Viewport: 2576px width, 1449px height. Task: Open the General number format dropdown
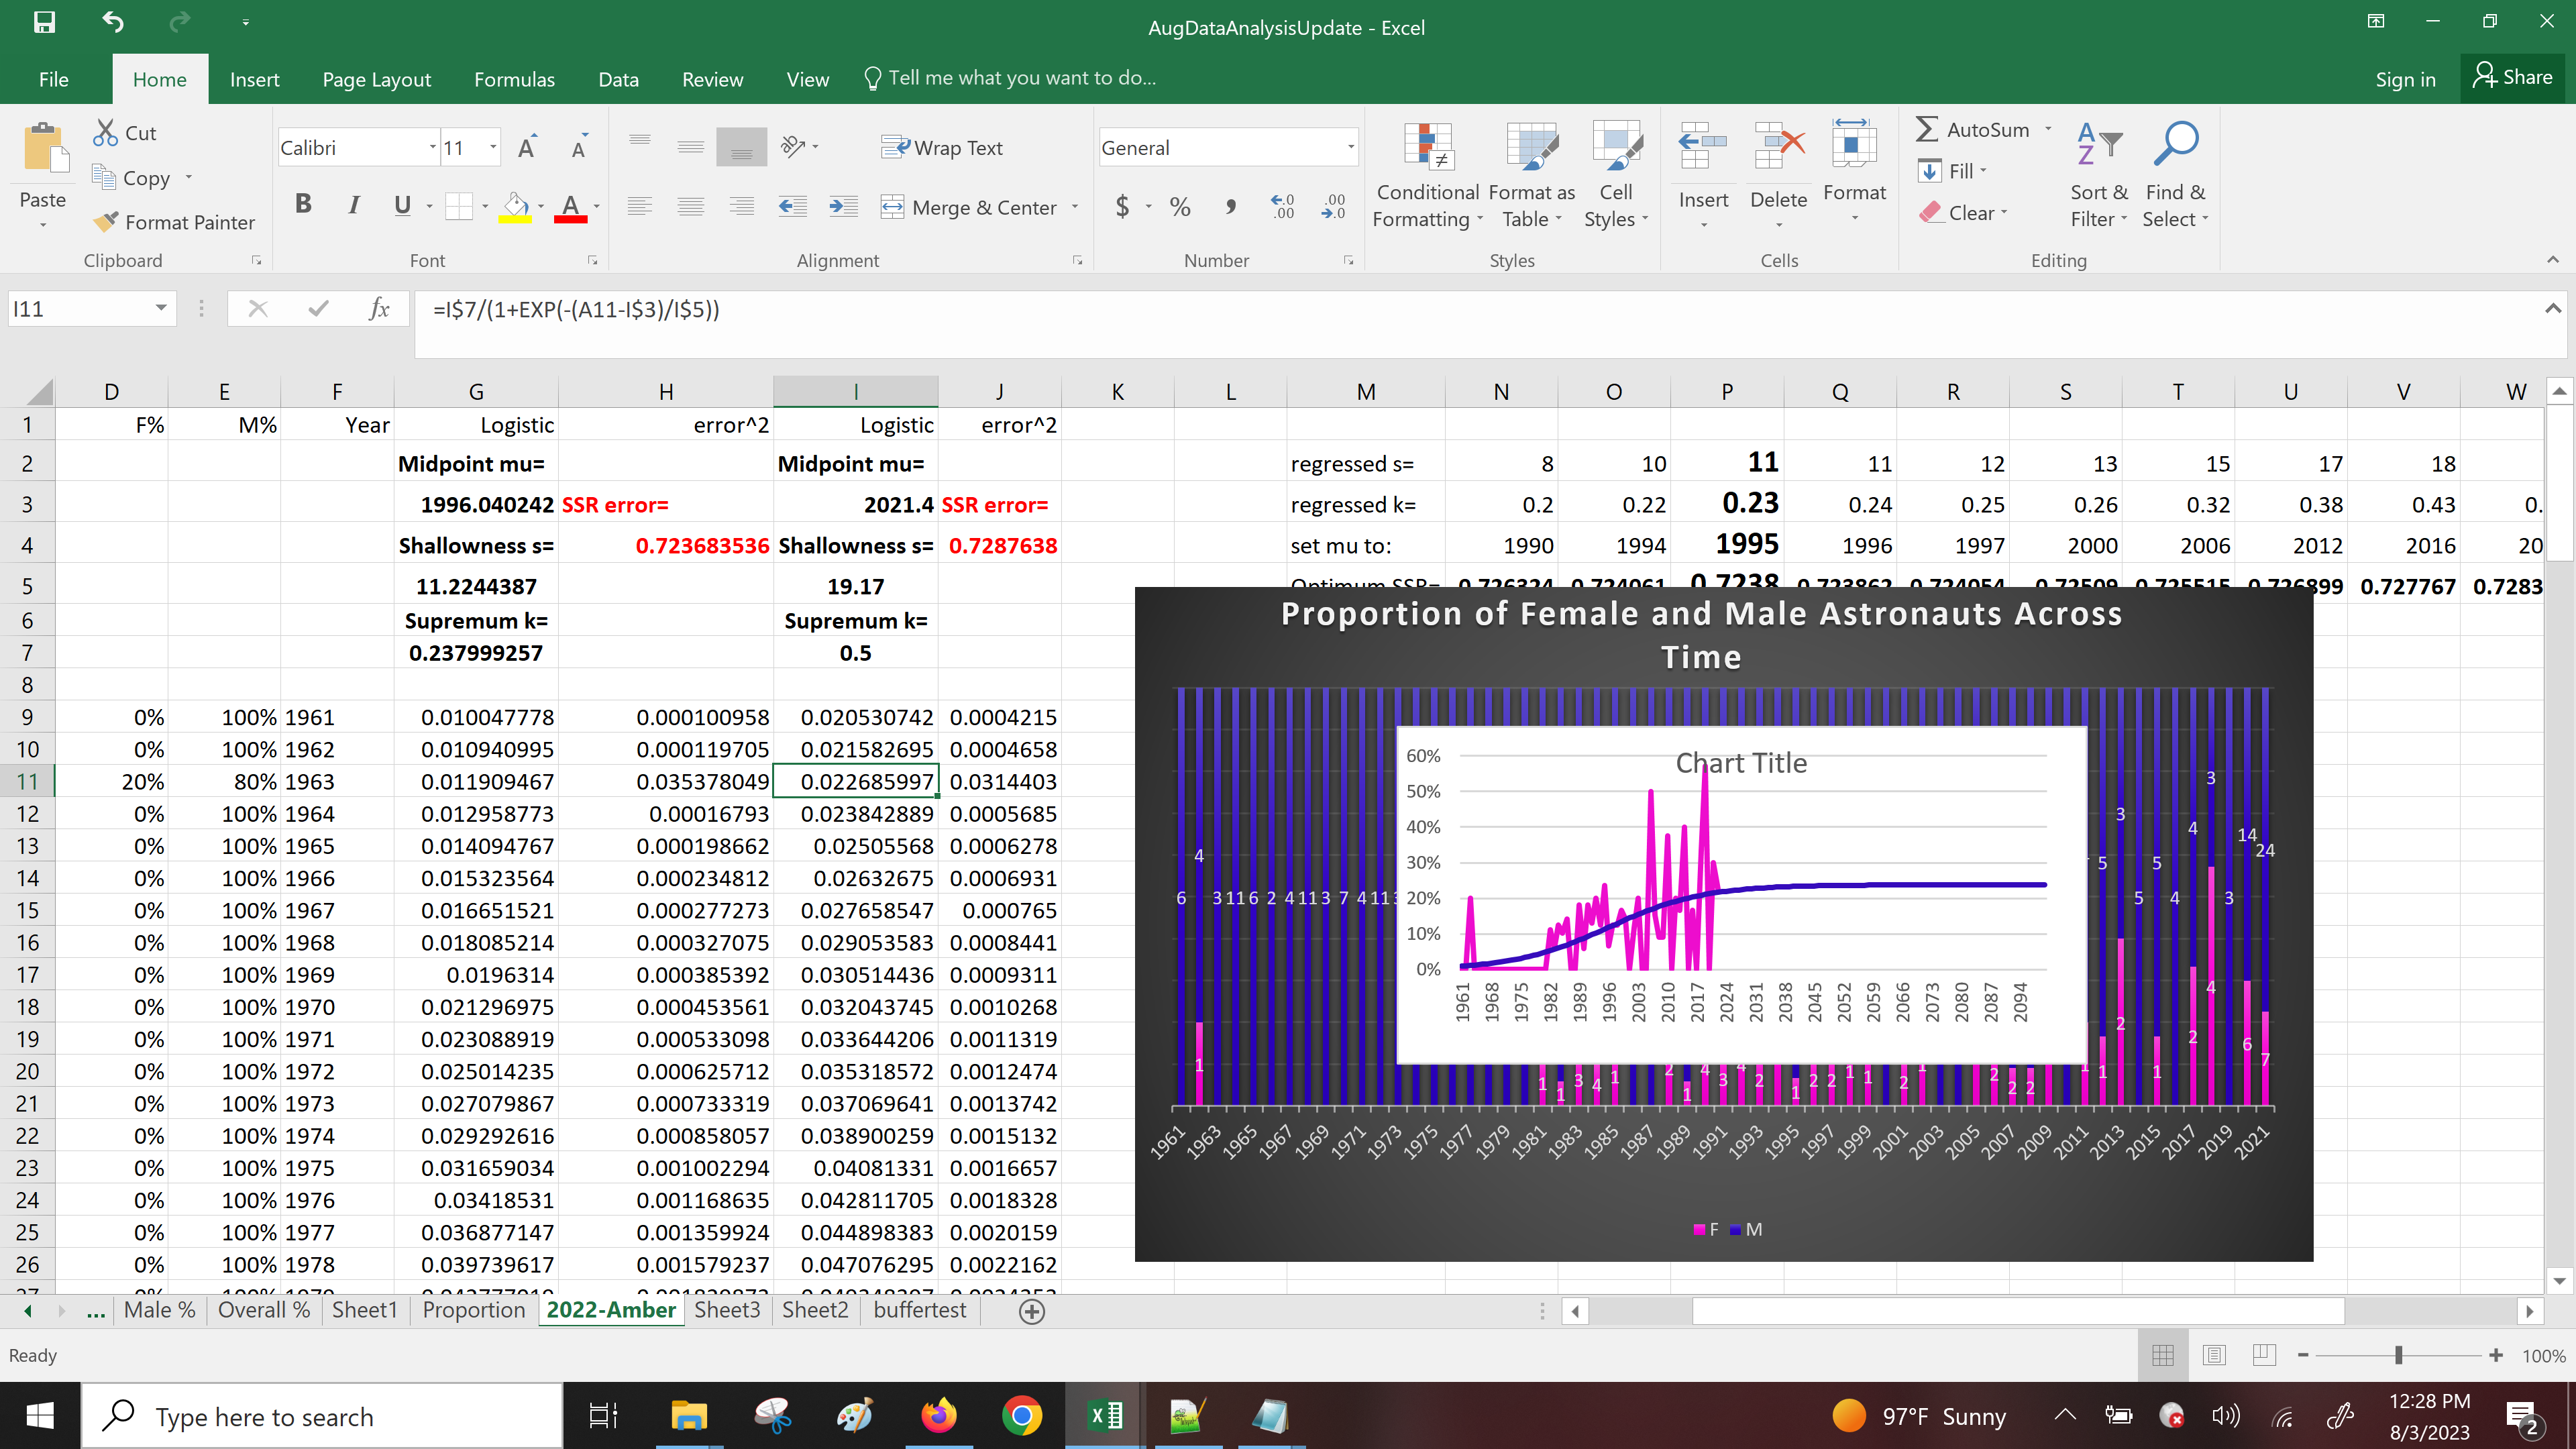click(1350, 148)
